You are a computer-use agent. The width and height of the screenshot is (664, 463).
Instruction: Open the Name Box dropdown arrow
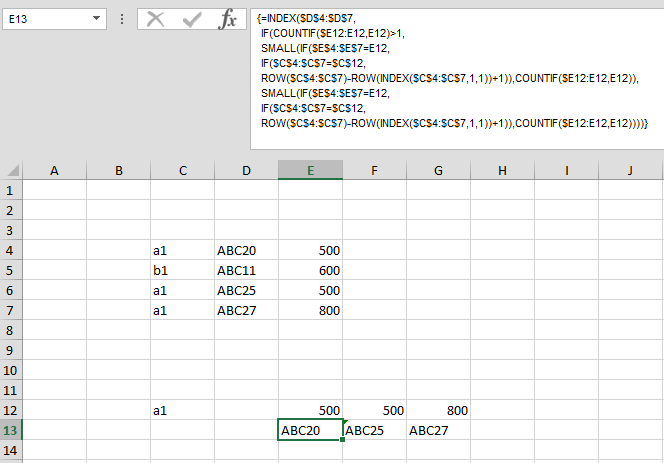[x=97, y=18]
